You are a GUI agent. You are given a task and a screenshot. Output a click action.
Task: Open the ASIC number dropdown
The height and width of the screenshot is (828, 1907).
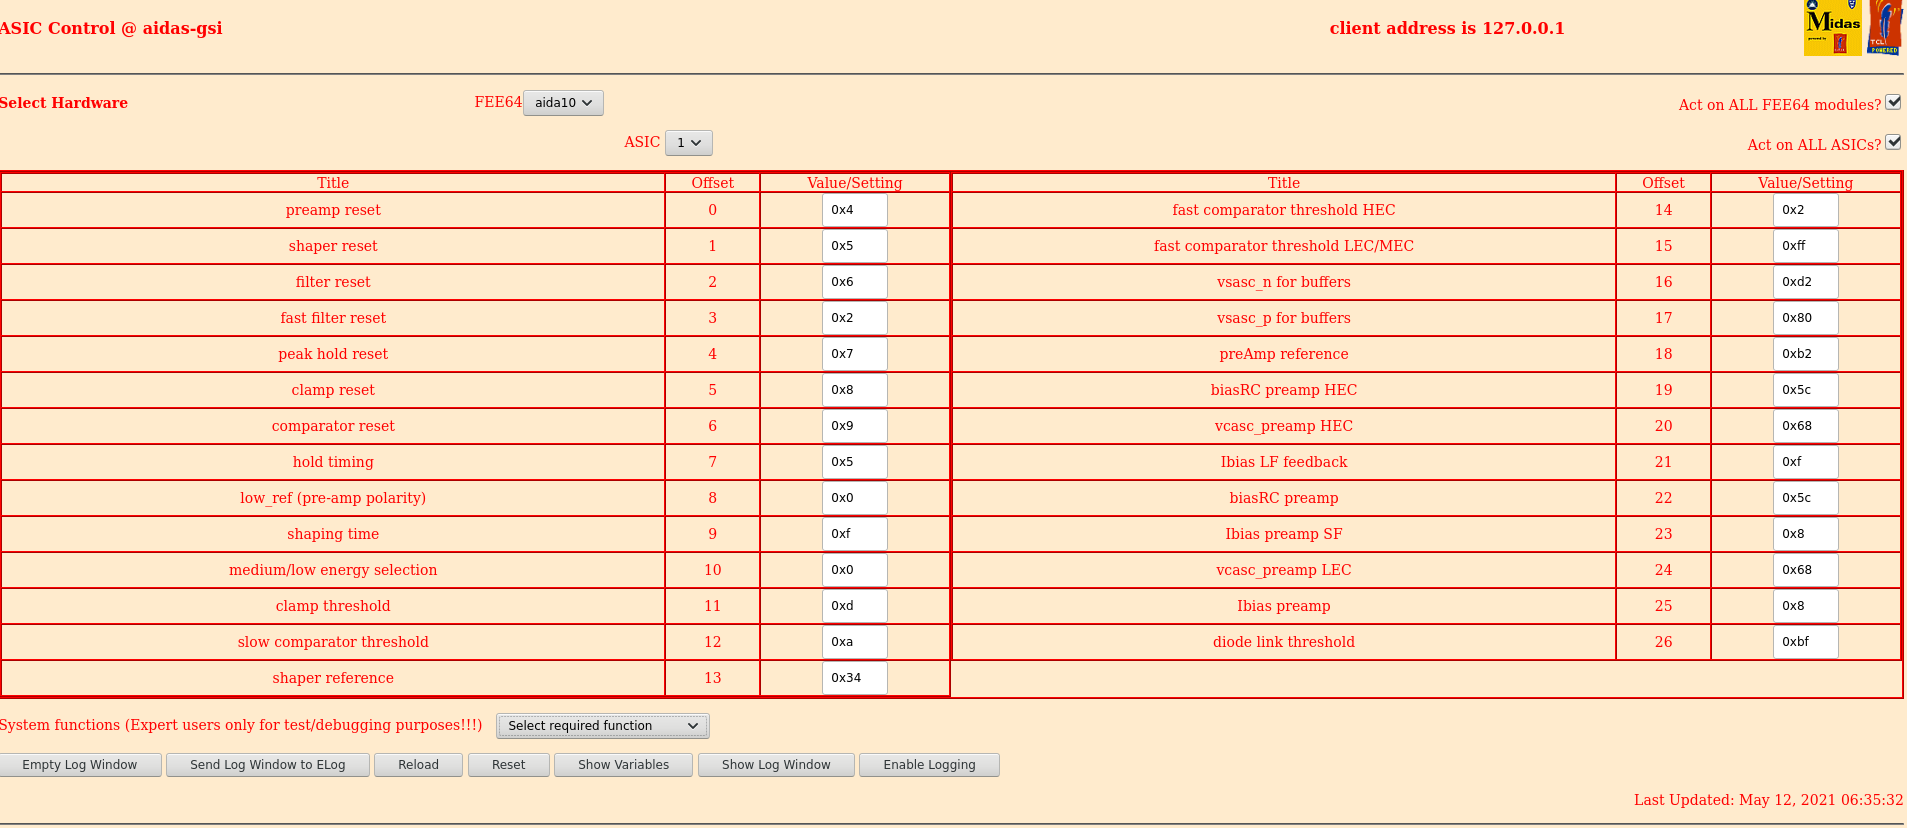(x=689, y=143)
